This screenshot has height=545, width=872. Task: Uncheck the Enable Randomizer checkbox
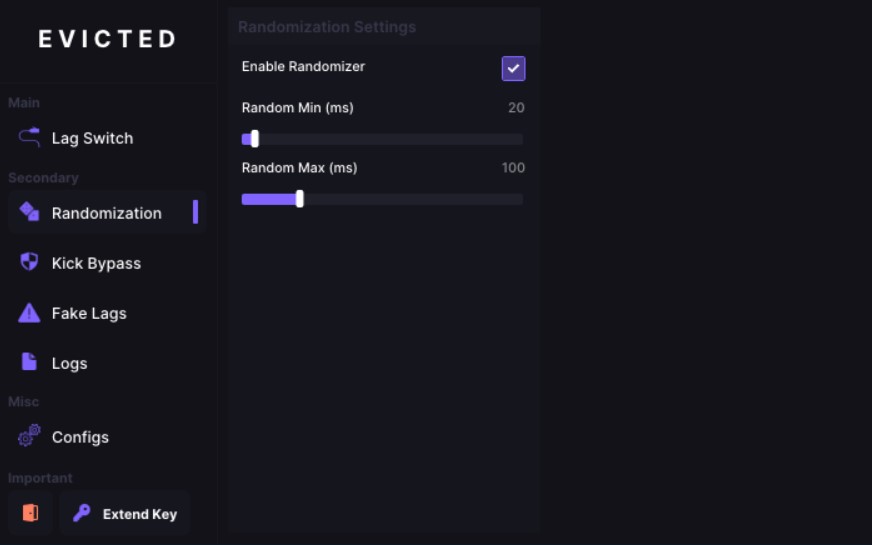(513, 68)
